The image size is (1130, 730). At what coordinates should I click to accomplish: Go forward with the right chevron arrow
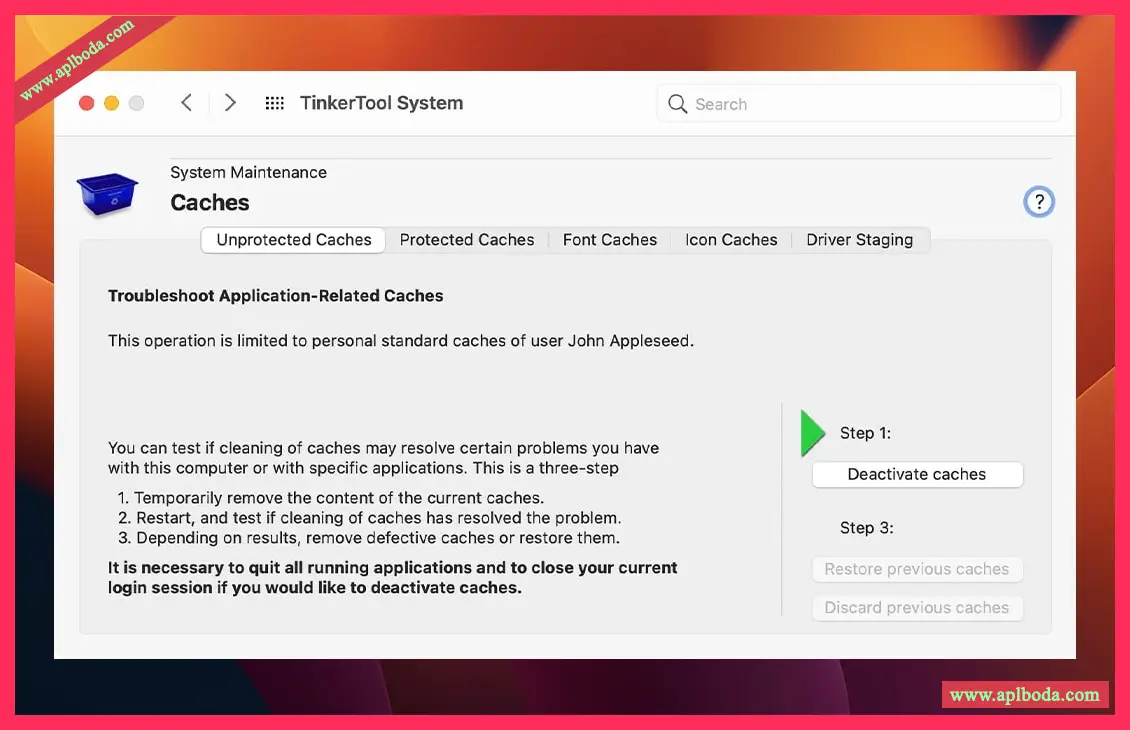pos(230,103)
